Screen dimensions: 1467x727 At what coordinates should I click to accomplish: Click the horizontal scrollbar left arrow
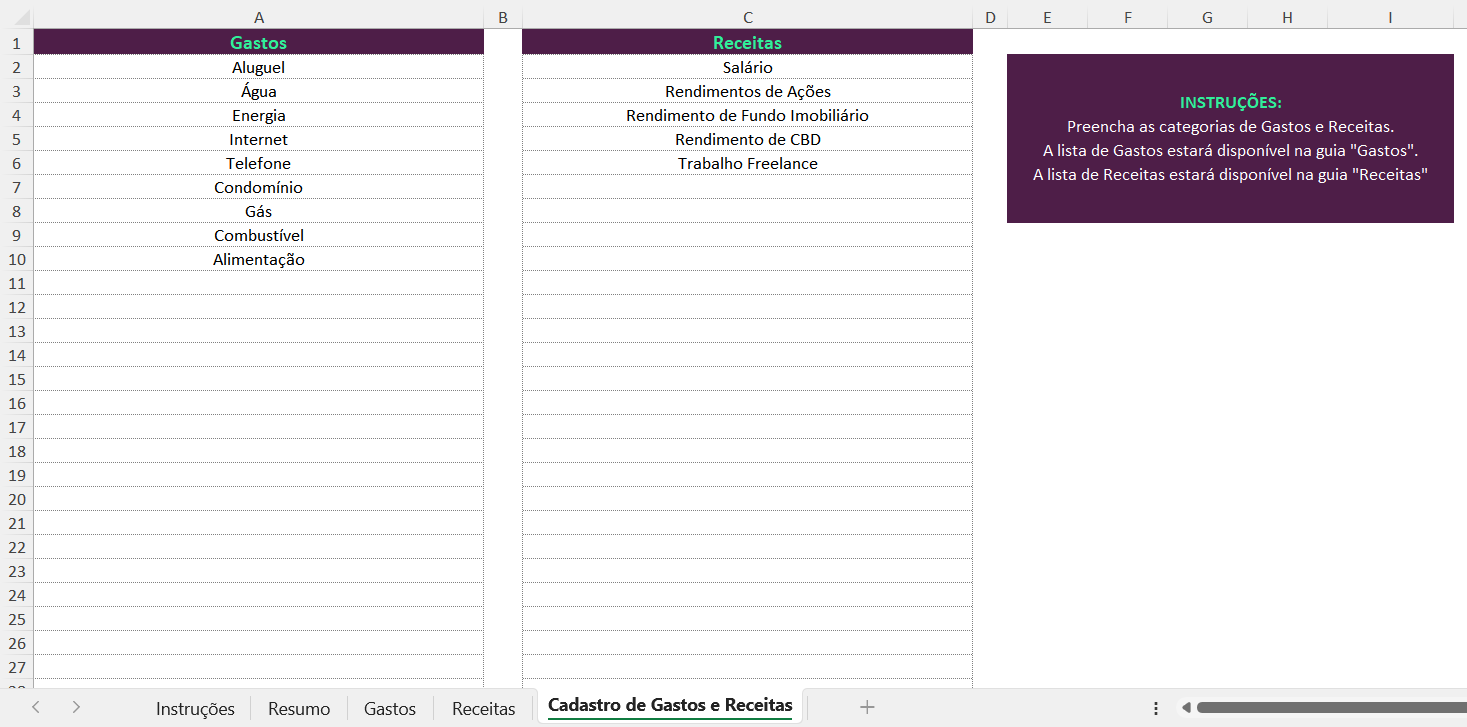1186,708
